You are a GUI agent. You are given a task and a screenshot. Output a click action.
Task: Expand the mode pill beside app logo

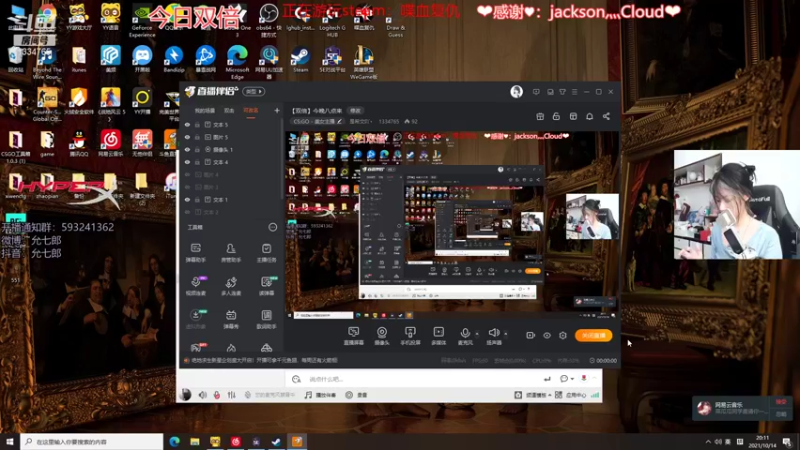[x=253, y=91]
